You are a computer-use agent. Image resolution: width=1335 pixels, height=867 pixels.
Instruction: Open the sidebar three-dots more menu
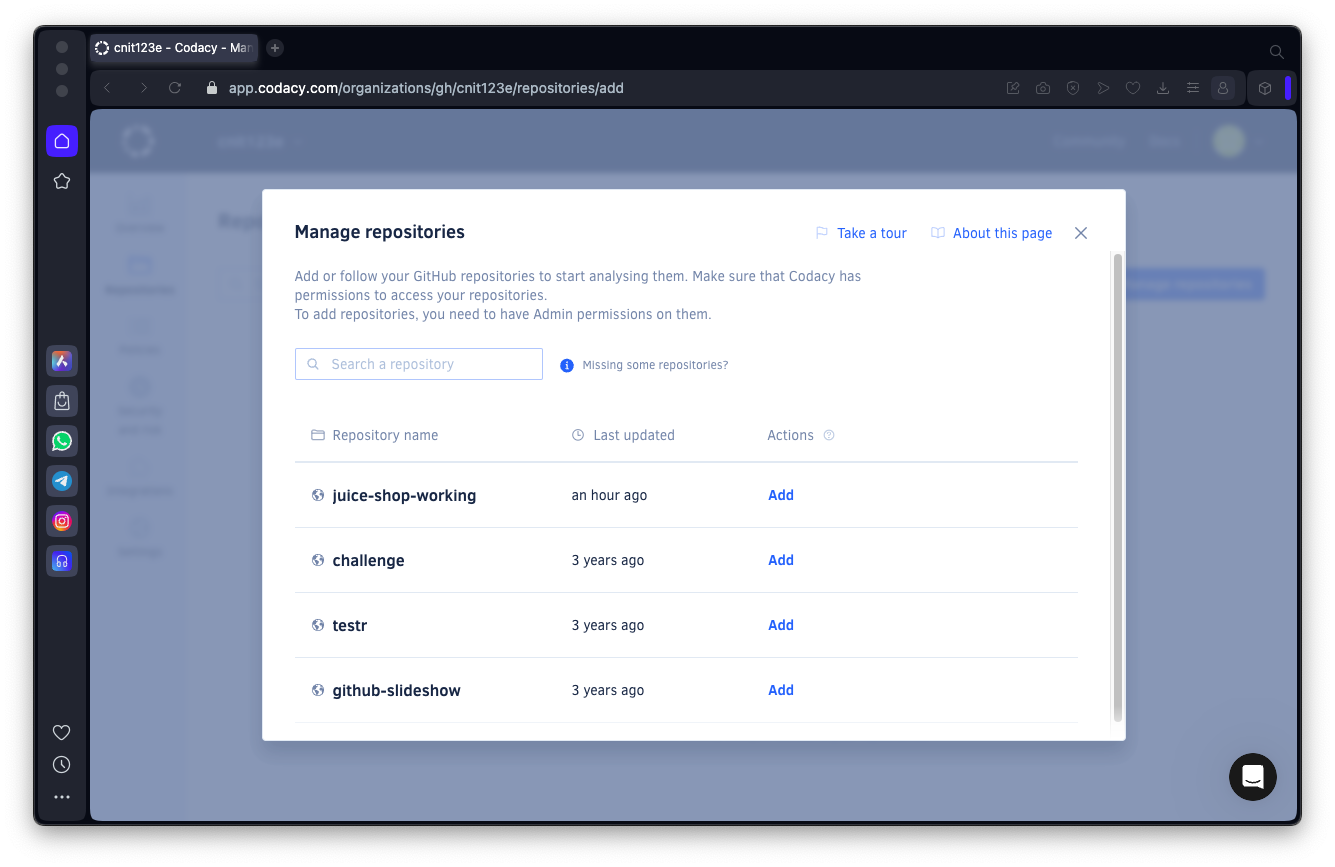62,797
